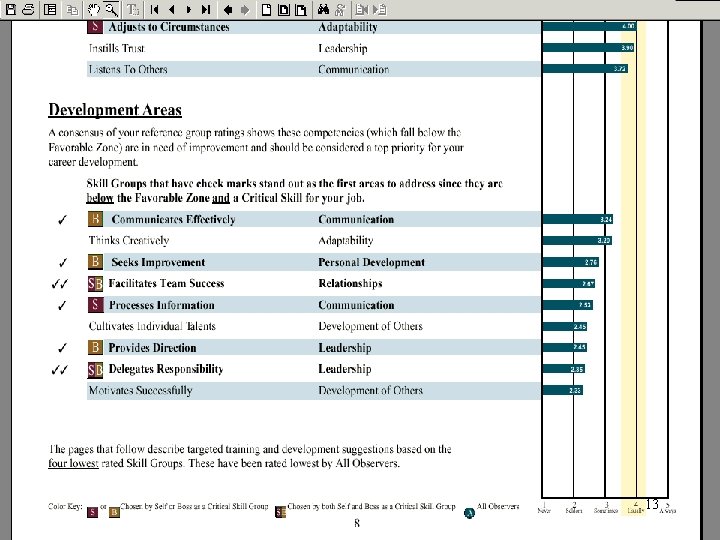
Task: Click the bar for Adjusts to Circumstances
Action: point(589,26)
